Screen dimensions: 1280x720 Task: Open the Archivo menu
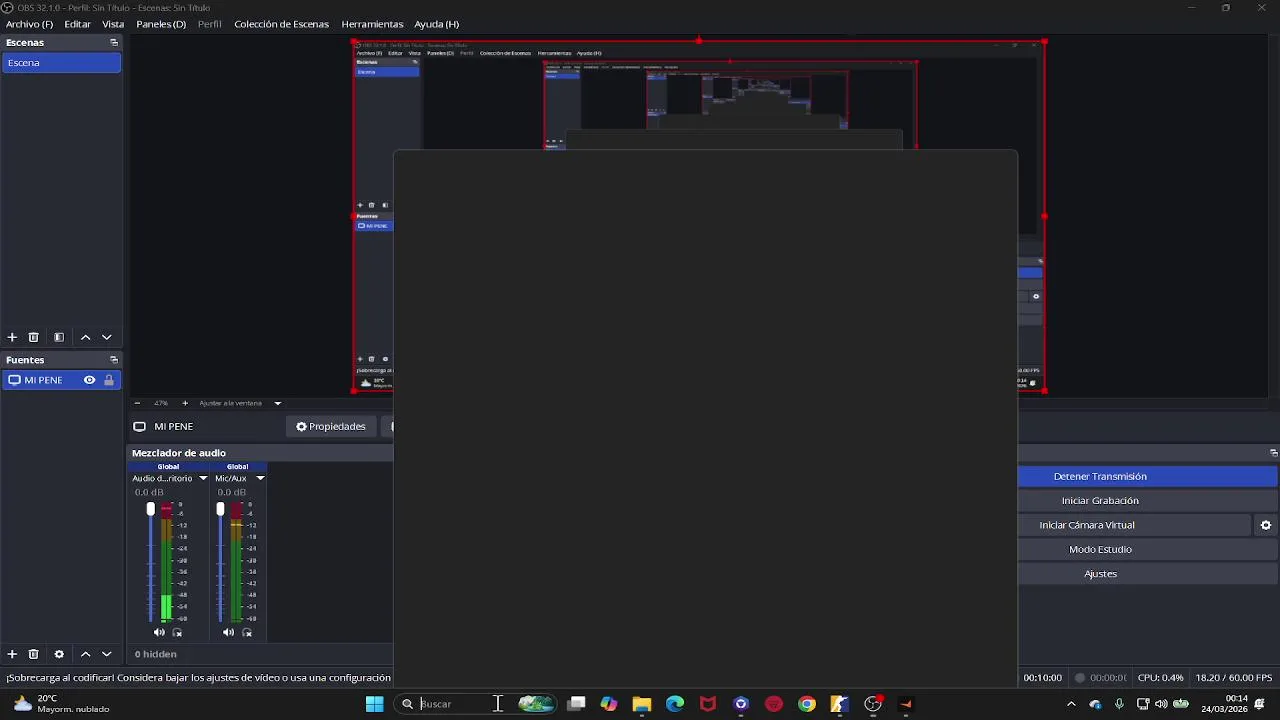[29, 24]
